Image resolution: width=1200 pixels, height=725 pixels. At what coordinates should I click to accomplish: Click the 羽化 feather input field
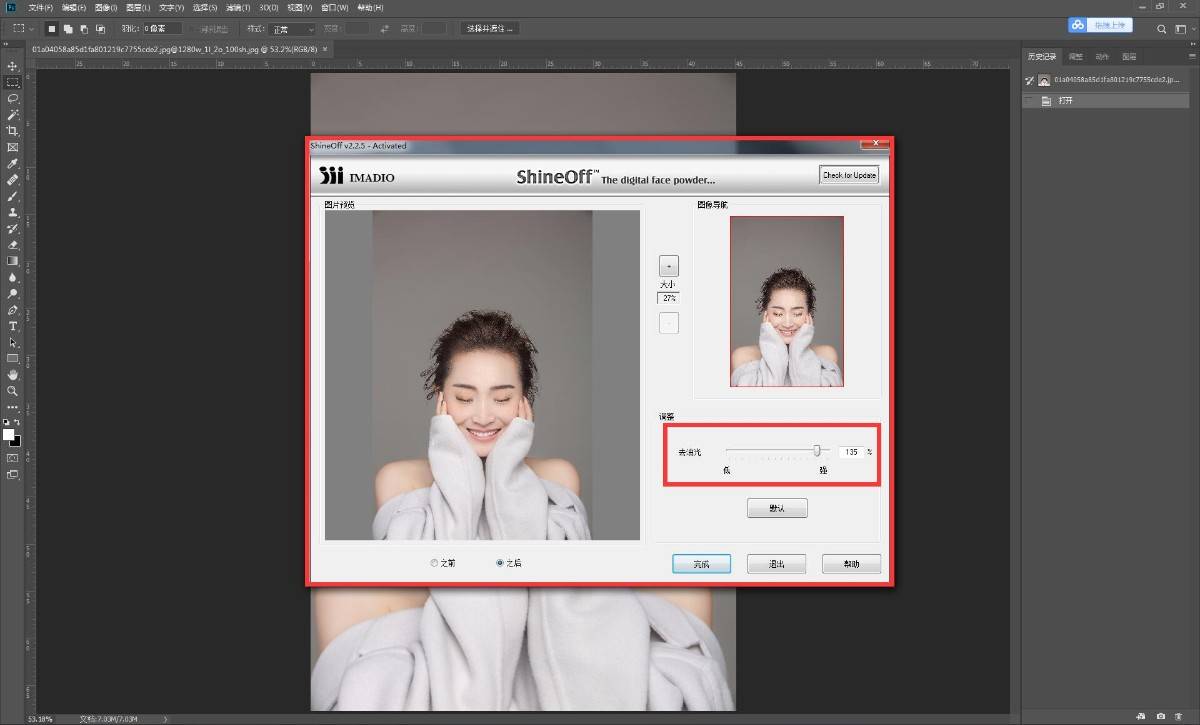tap(163, 28)
